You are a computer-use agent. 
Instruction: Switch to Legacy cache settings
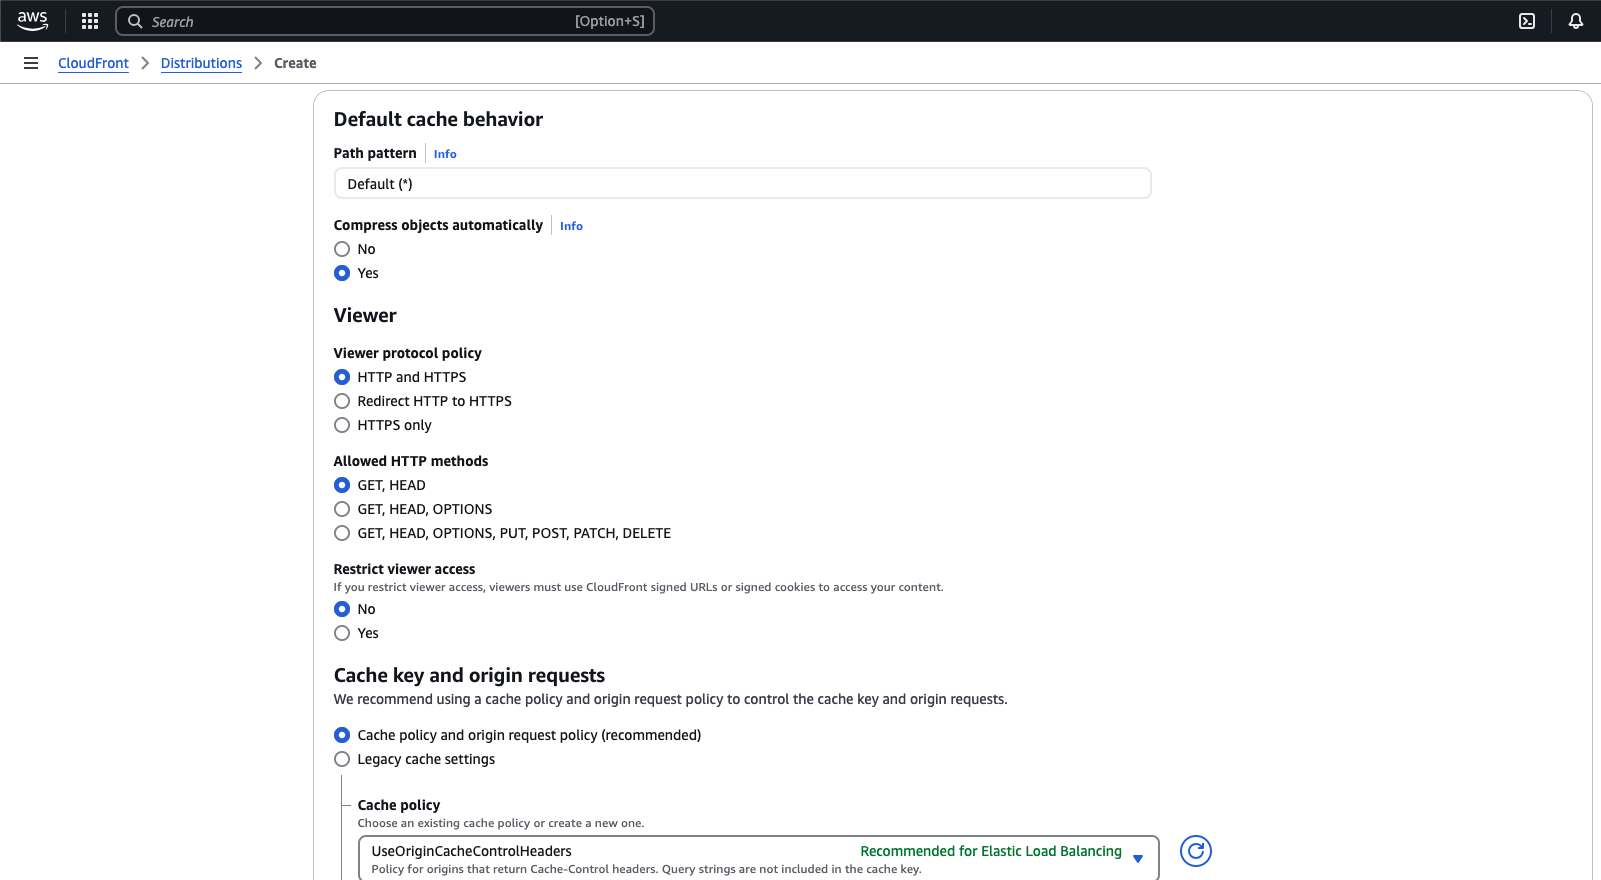(342, 759)
